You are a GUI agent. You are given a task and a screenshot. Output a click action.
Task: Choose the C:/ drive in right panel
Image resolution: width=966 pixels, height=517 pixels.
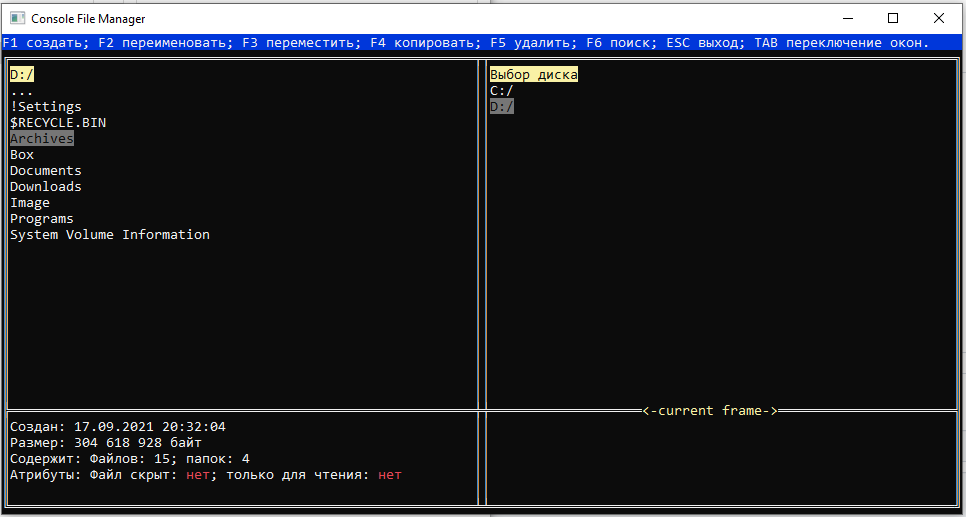[x=502, y=91]
